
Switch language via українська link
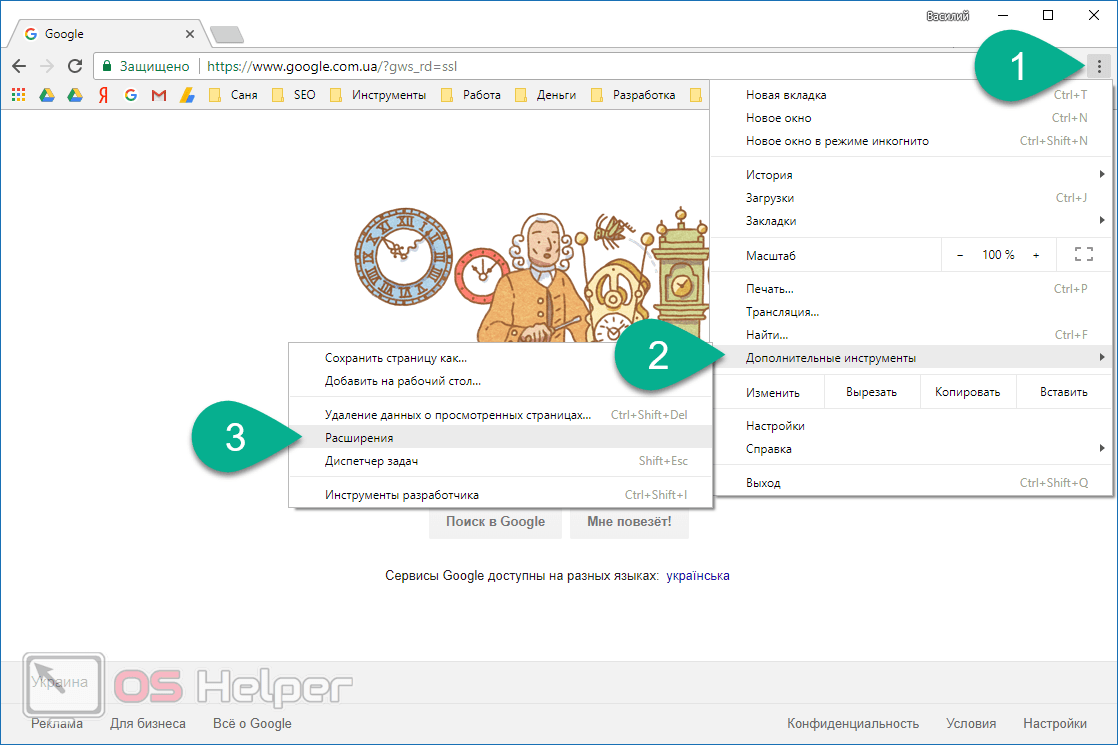click(697, 575)
